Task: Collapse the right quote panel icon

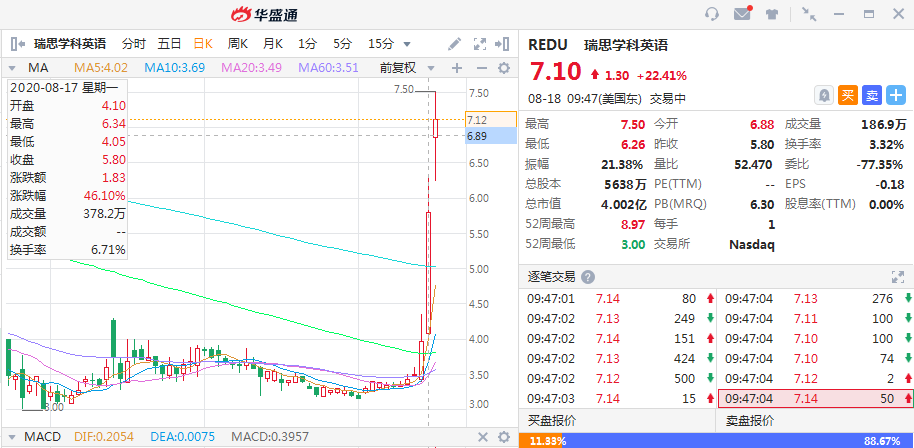Action: pyautogui.click(x=502, y=44)
